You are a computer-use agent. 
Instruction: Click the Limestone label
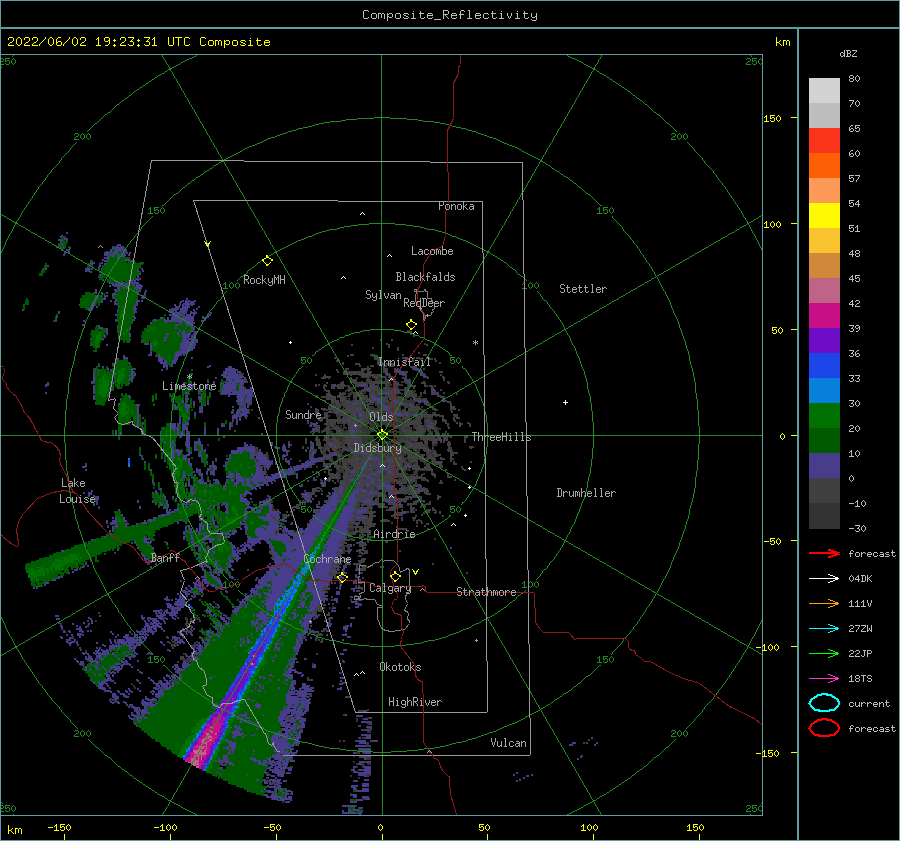[x=189, y=386]
